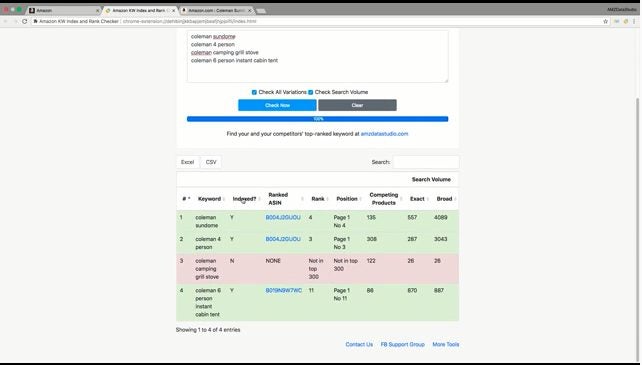
Task: Sort table by Position column
Action: (347, 199)
